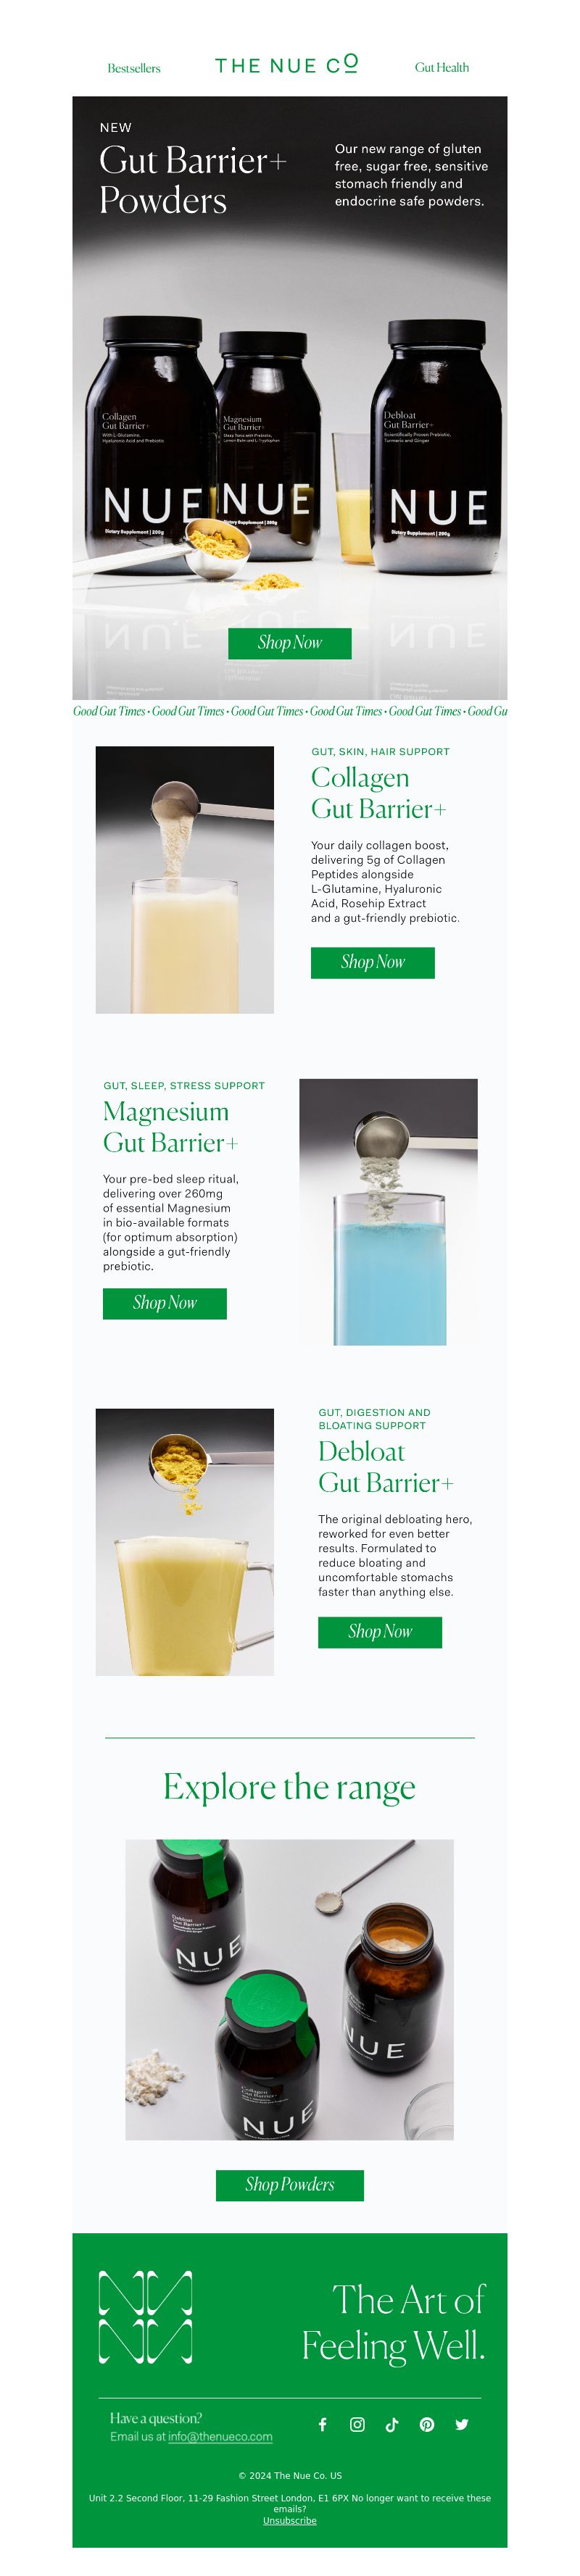Open the Pinterest social icon
This screenshot has width=580, height=2576.
tap(427, 2424)
